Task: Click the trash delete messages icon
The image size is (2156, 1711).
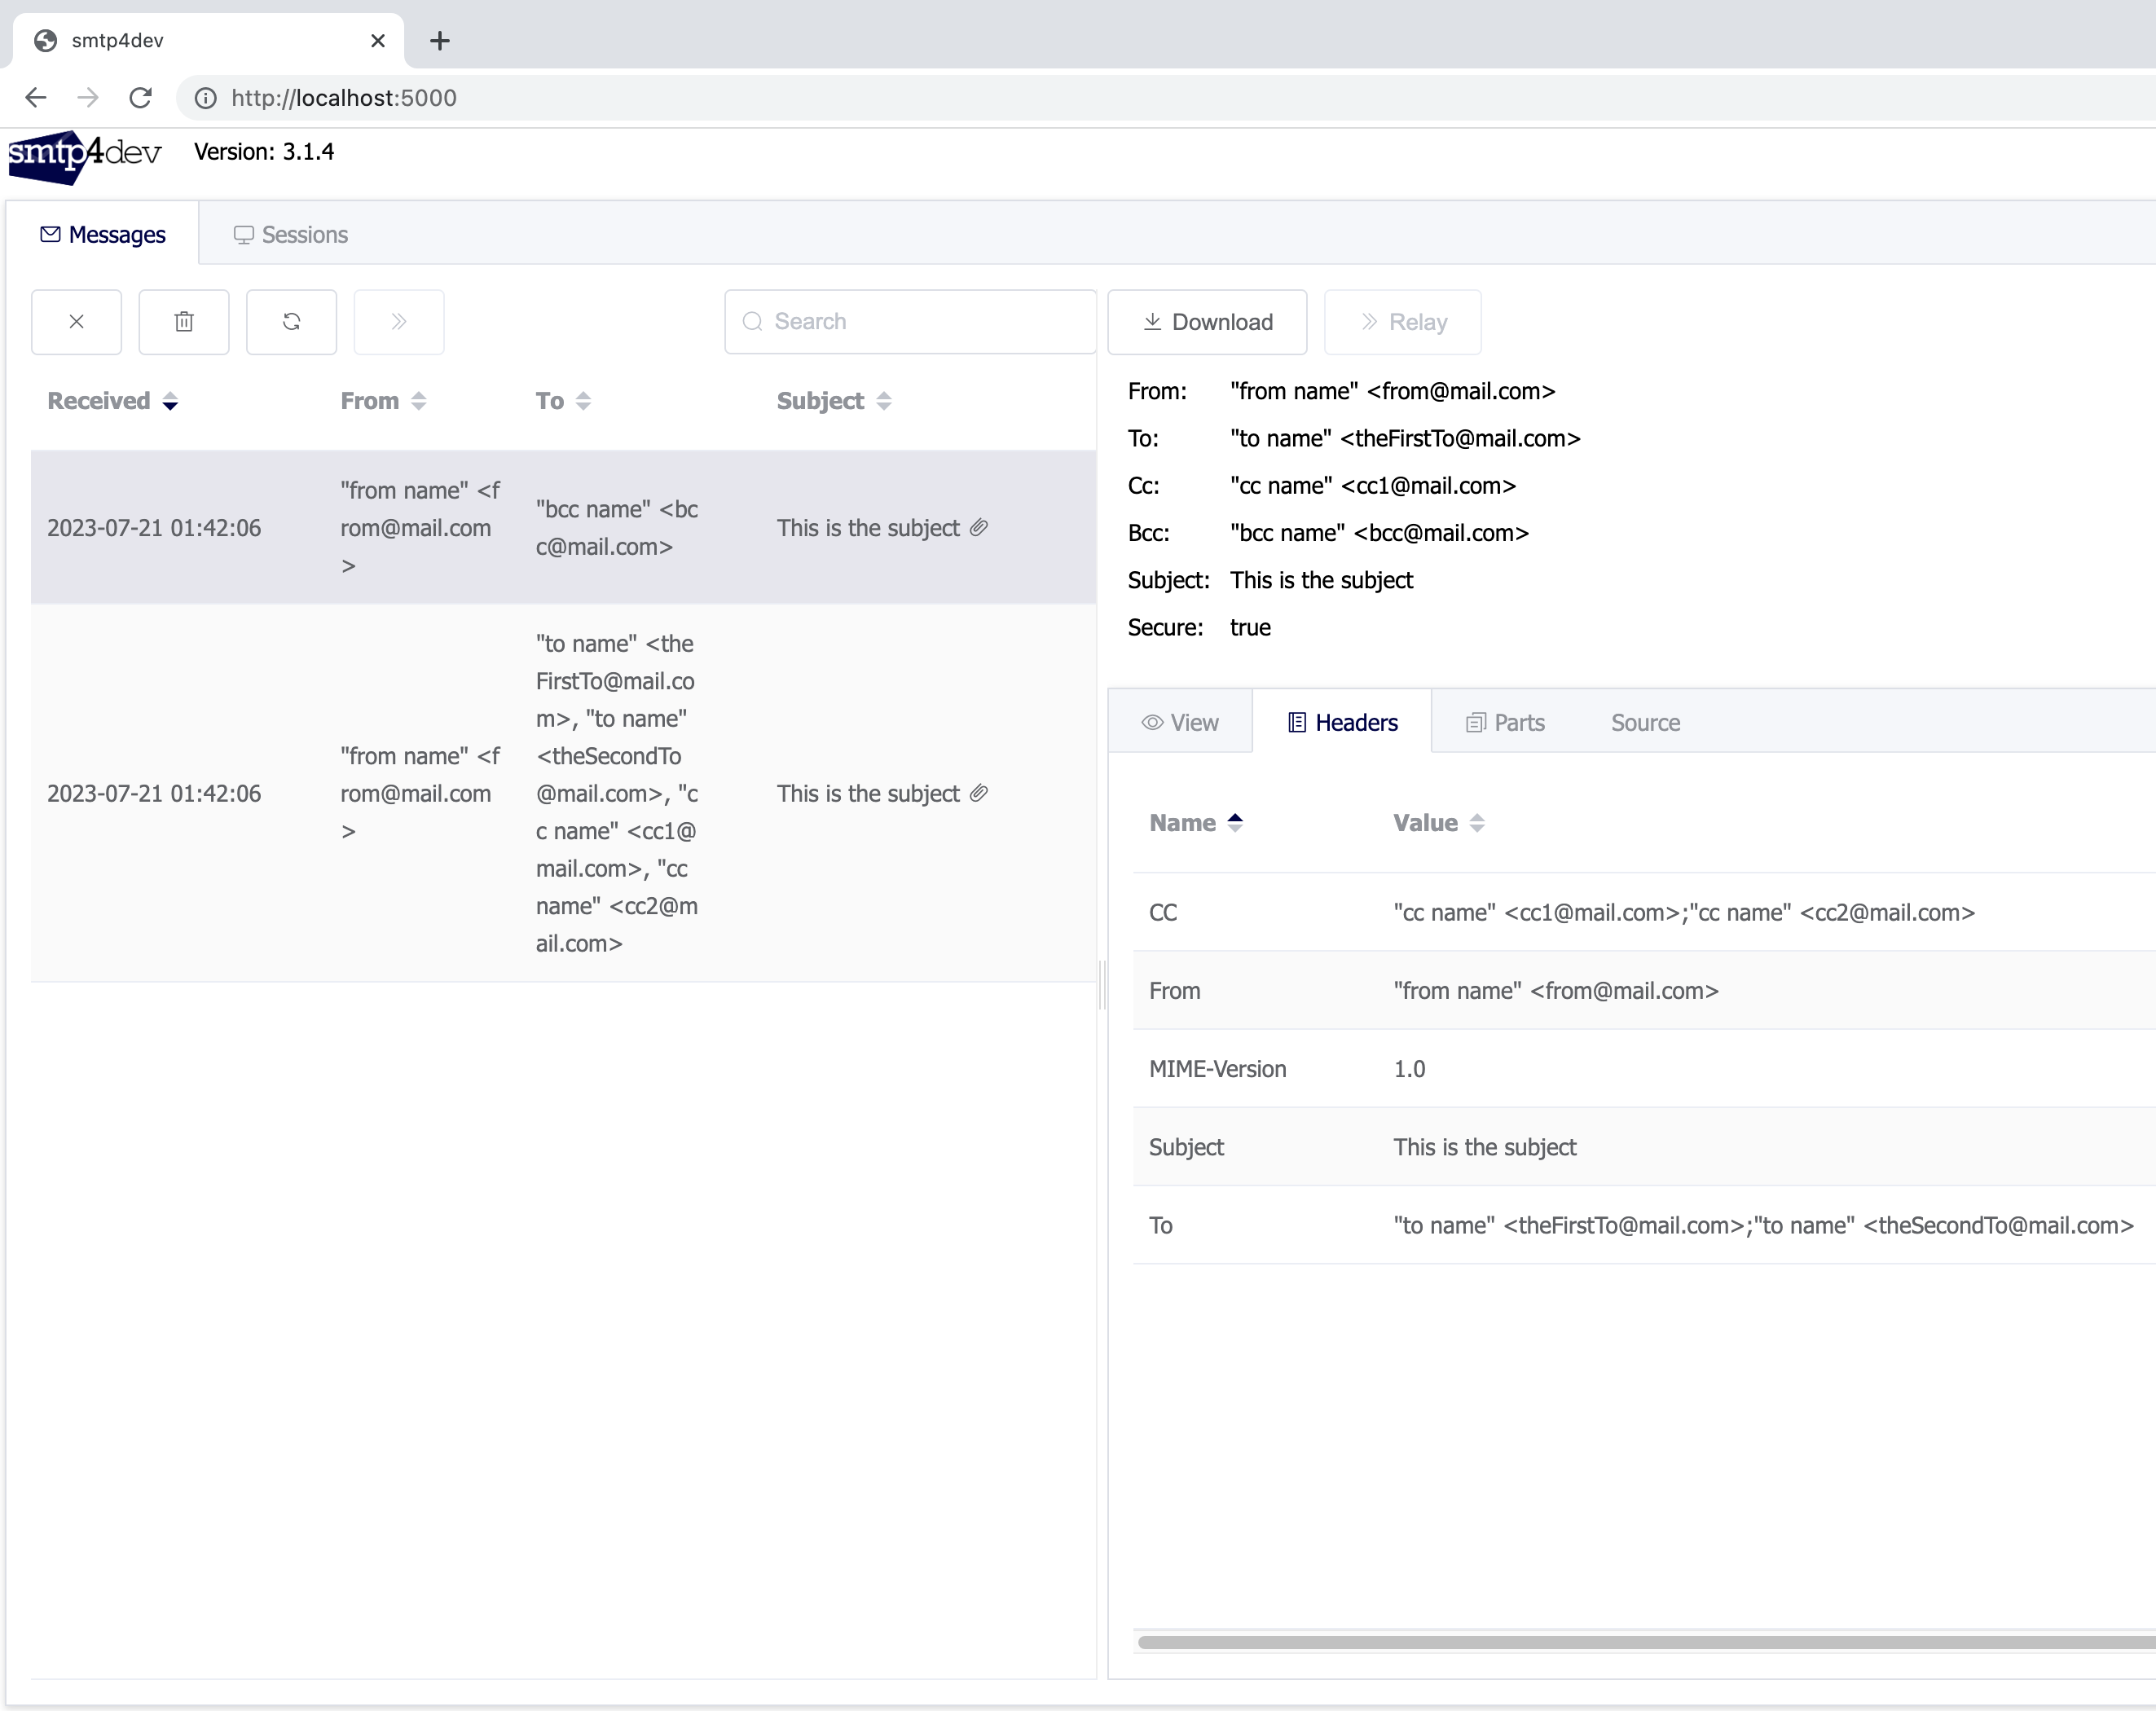Action: [x=184, y=322]
